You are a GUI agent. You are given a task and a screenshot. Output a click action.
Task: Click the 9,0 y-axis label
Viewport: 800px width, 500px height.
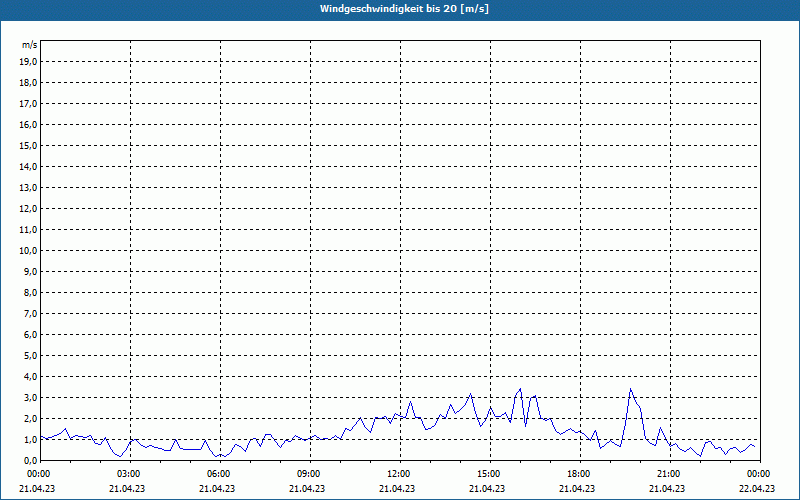tap(30, 271)
